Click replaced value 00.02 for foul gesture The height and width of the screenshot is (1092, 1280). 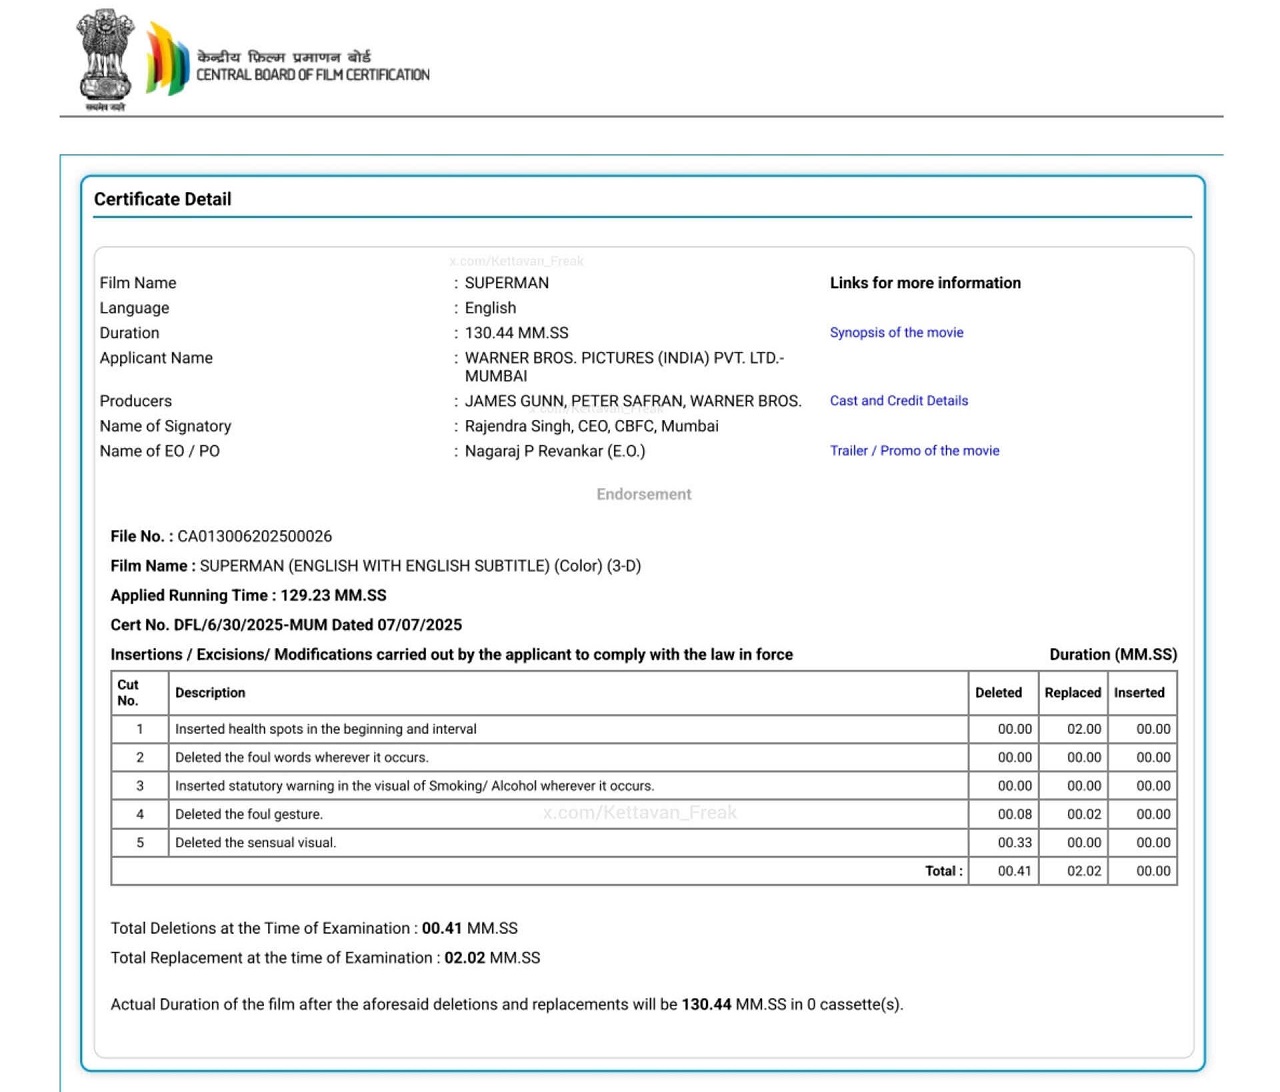pos(1084,815)
